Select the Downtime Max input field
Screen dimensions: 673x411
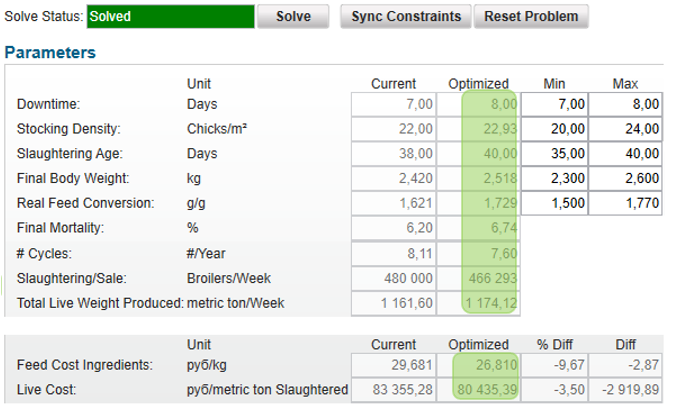[x=625, y=104]
